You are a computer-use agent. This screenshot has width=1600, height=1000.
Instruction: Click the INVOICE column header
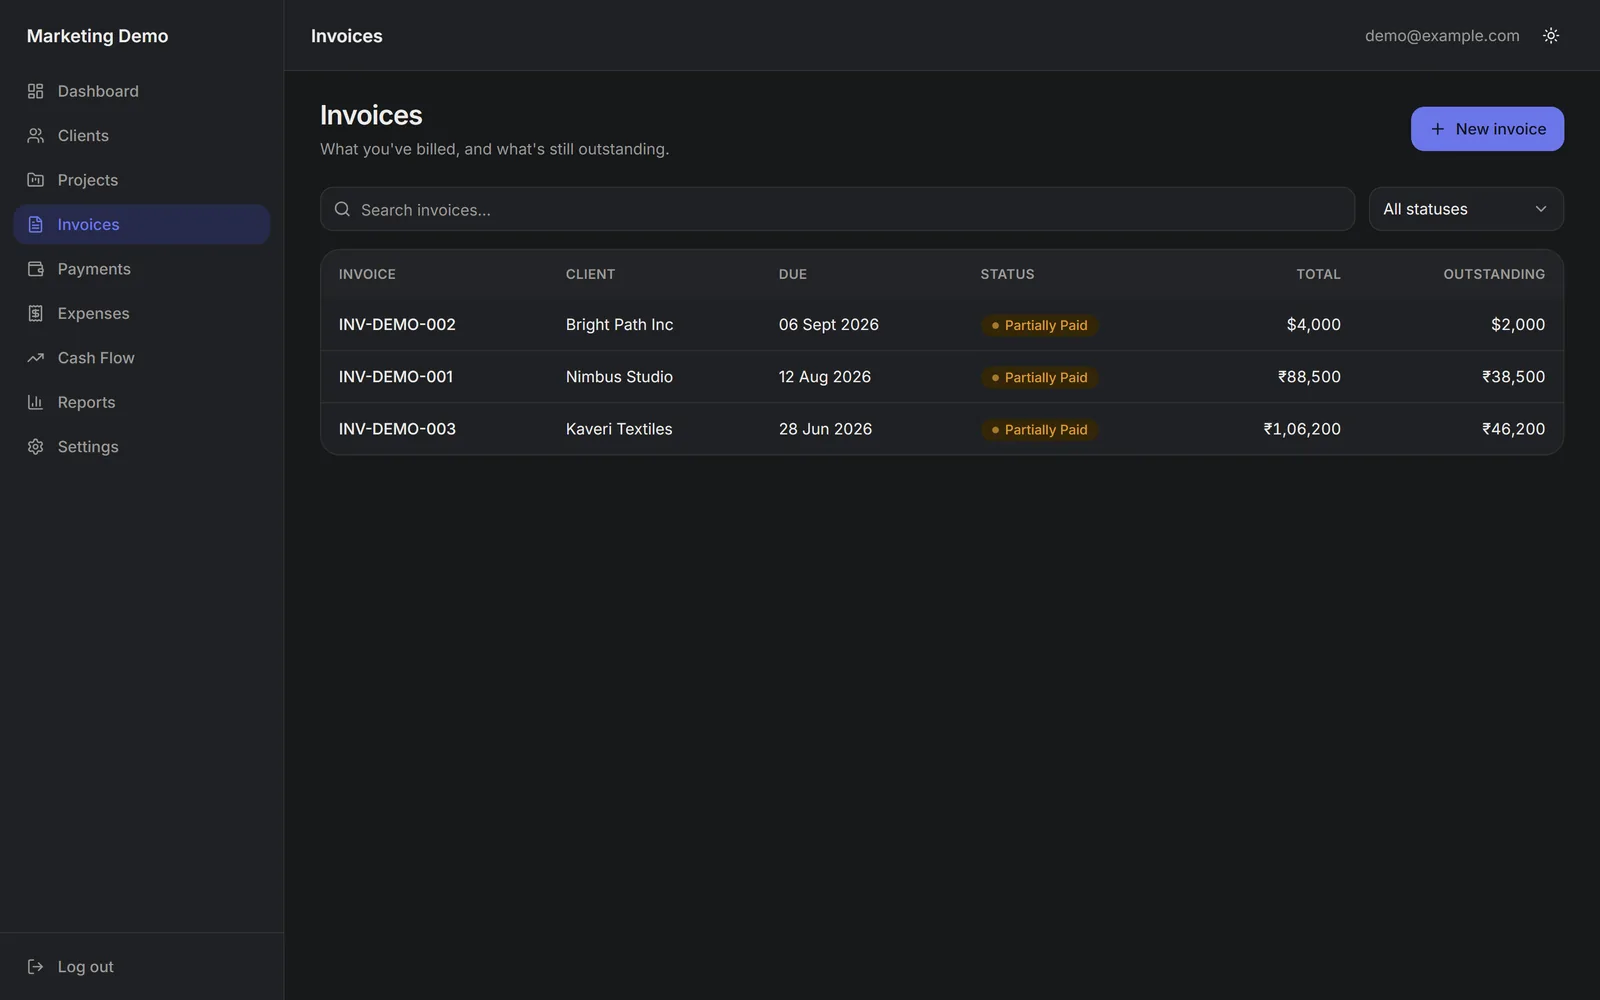click(x=367, y=274)
